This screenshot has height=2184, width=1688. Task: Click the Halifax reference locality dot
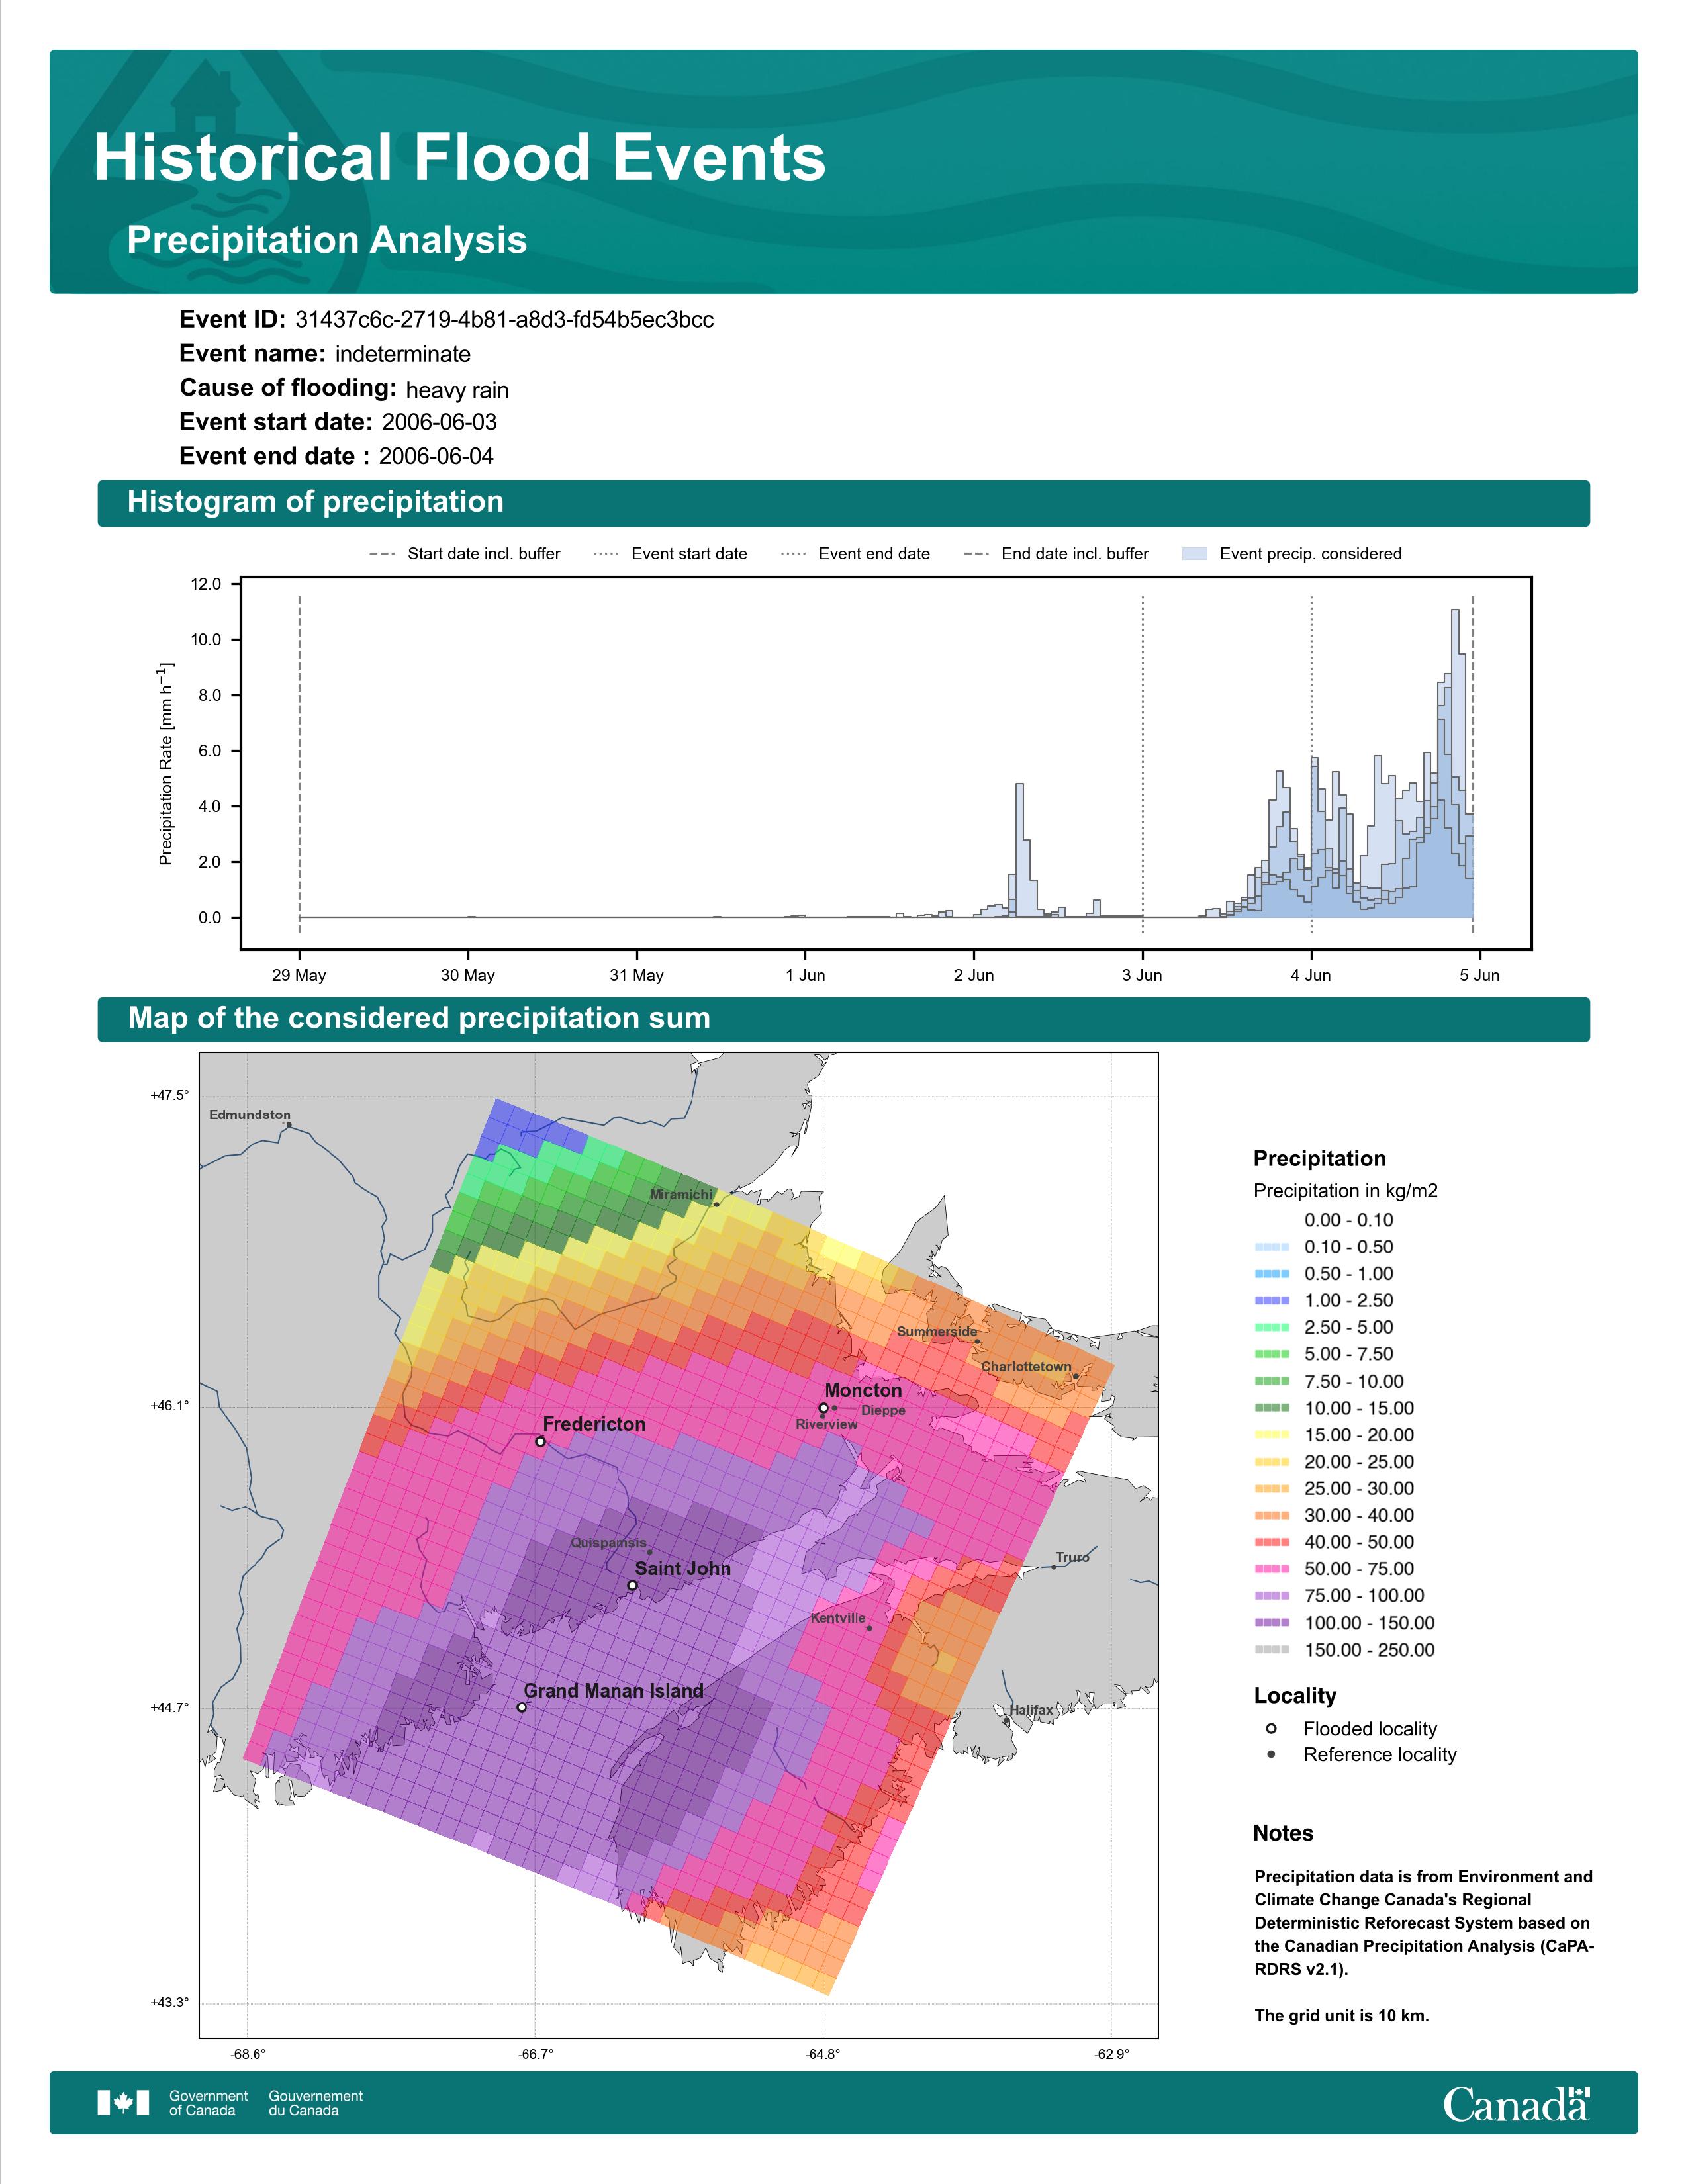[1006, 1721]
